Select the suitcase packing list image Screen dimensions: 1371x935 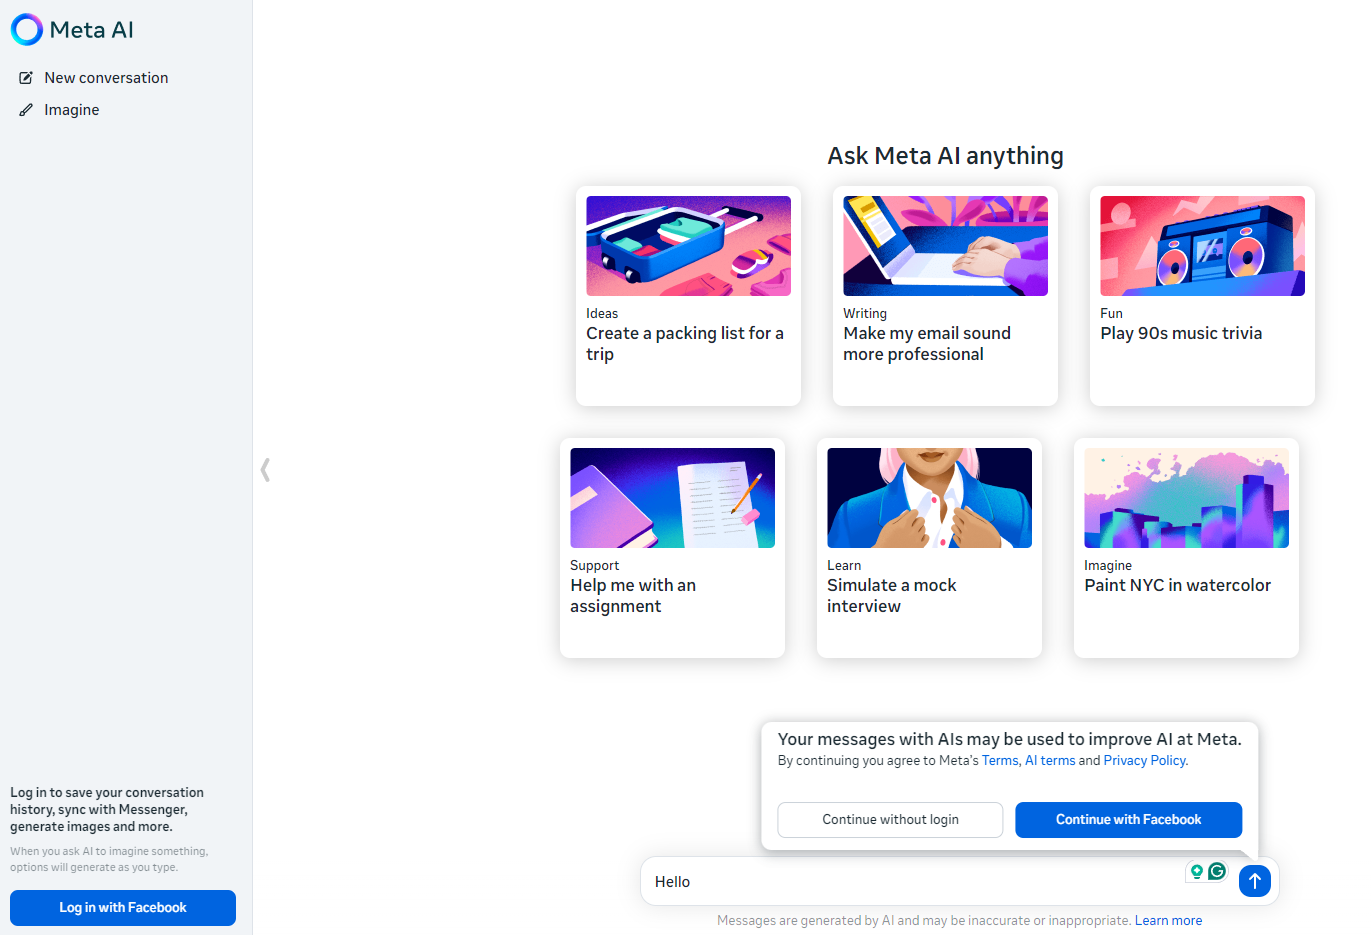688,246
